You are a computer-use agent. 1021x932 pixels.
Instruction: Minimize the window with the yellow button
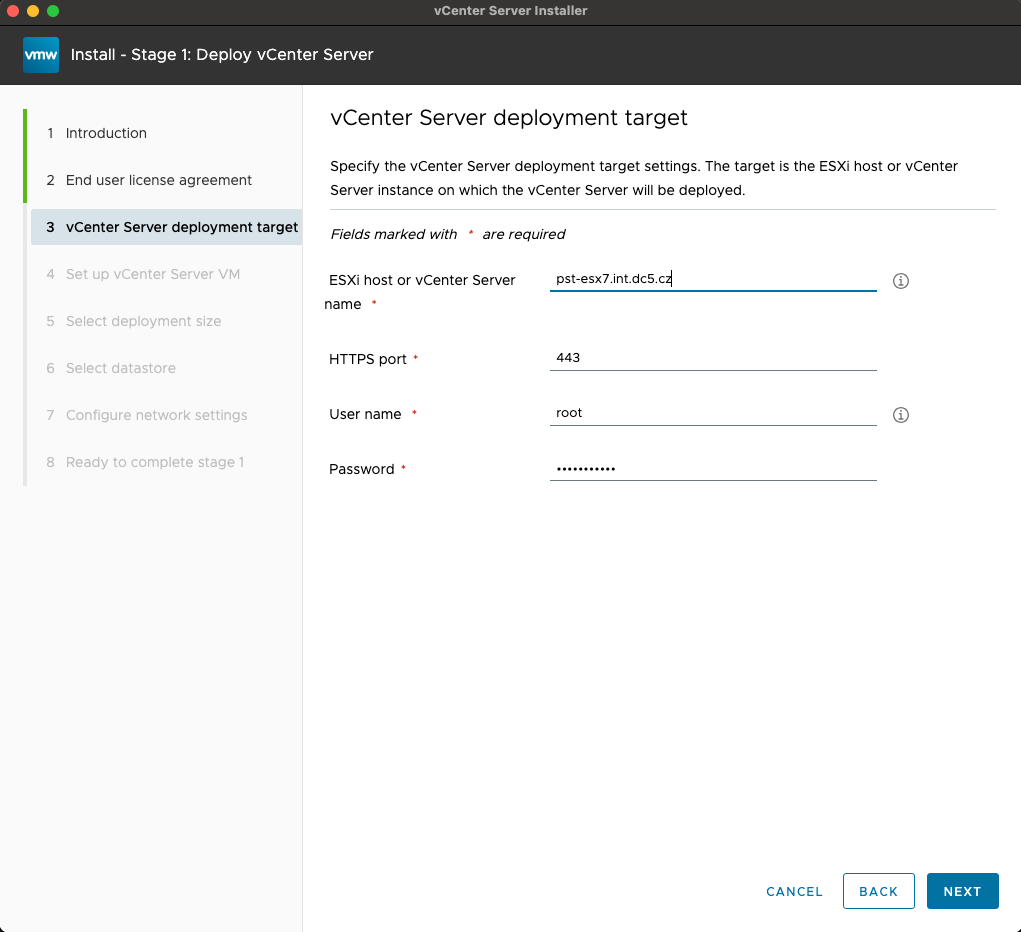(x=33, y=10)
